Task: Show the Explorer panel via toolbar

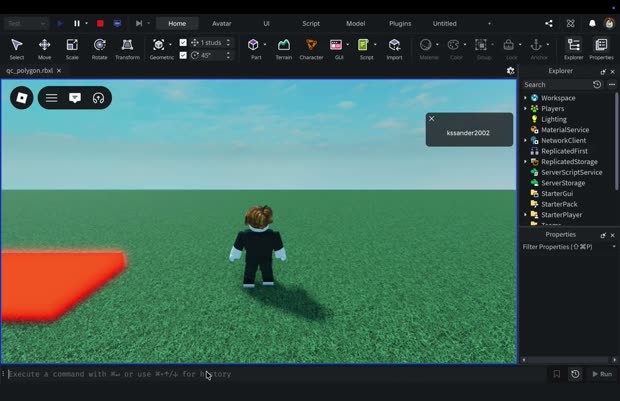Action: tap(573, 49)
